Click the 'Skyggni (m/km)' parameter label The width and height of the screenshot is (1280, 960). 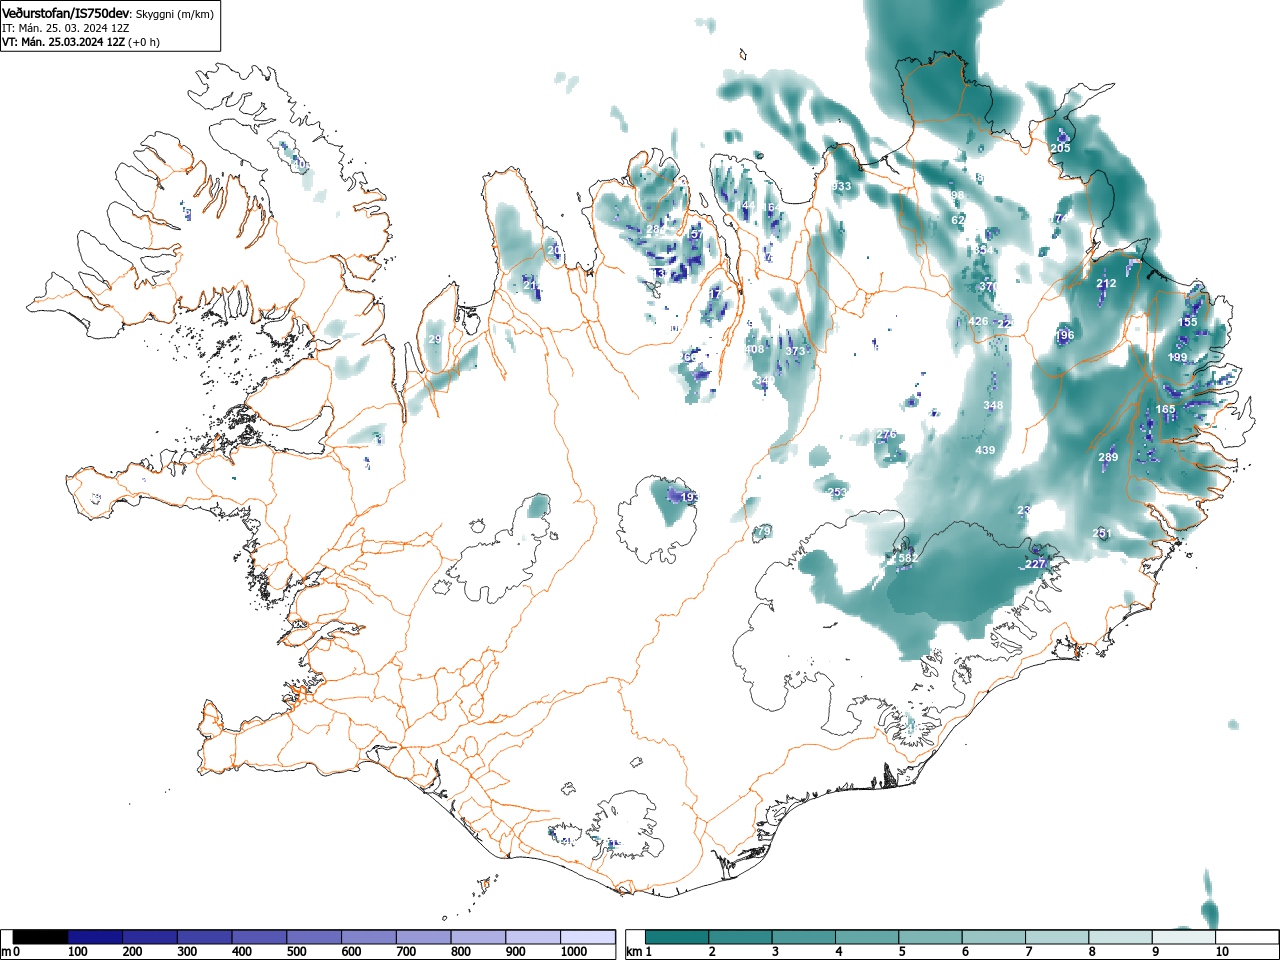pos(175,14)
